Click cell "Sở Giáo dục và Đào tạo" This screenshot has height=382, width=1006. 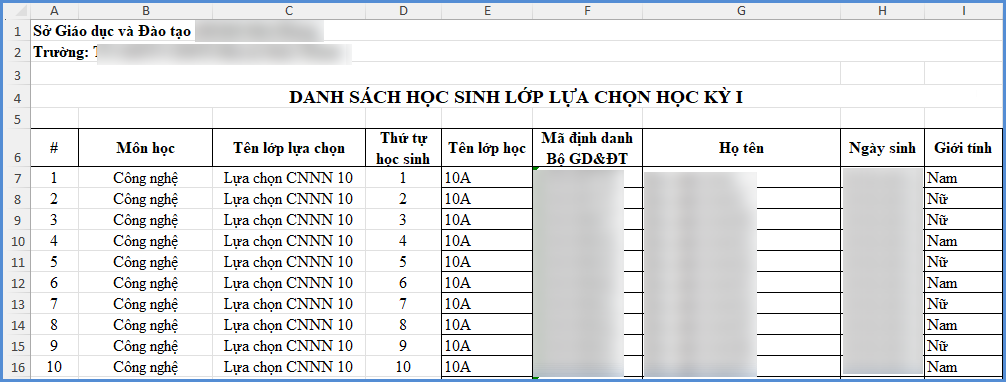tap(112, 31)
